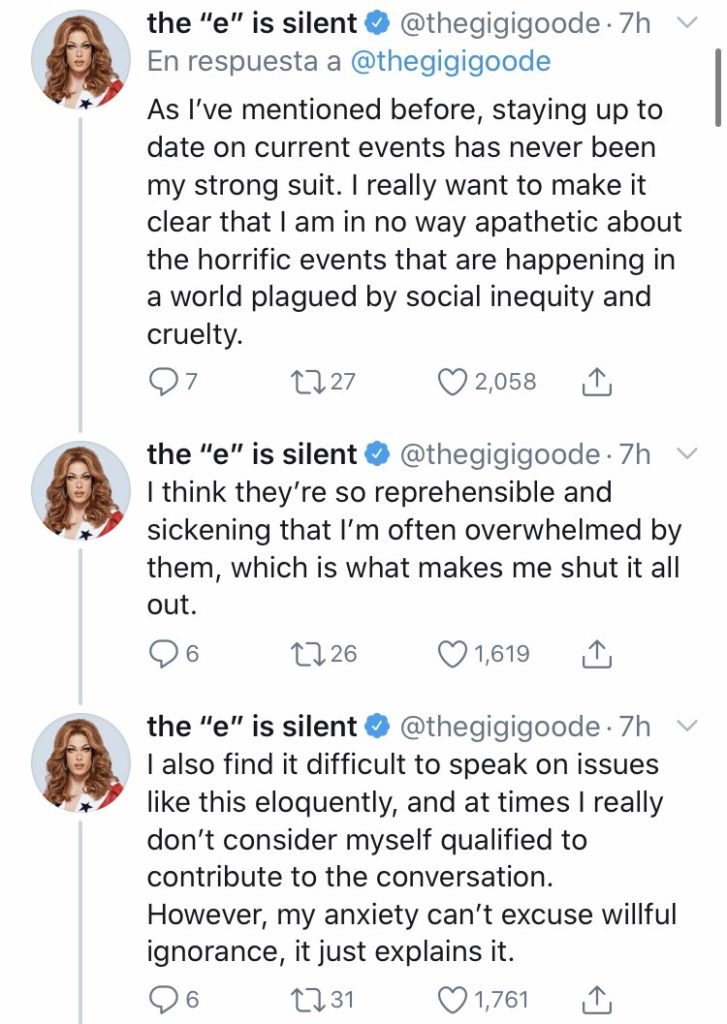
Task: Retweet the tweet with 31 retweets
Action: tap(300, 998)
